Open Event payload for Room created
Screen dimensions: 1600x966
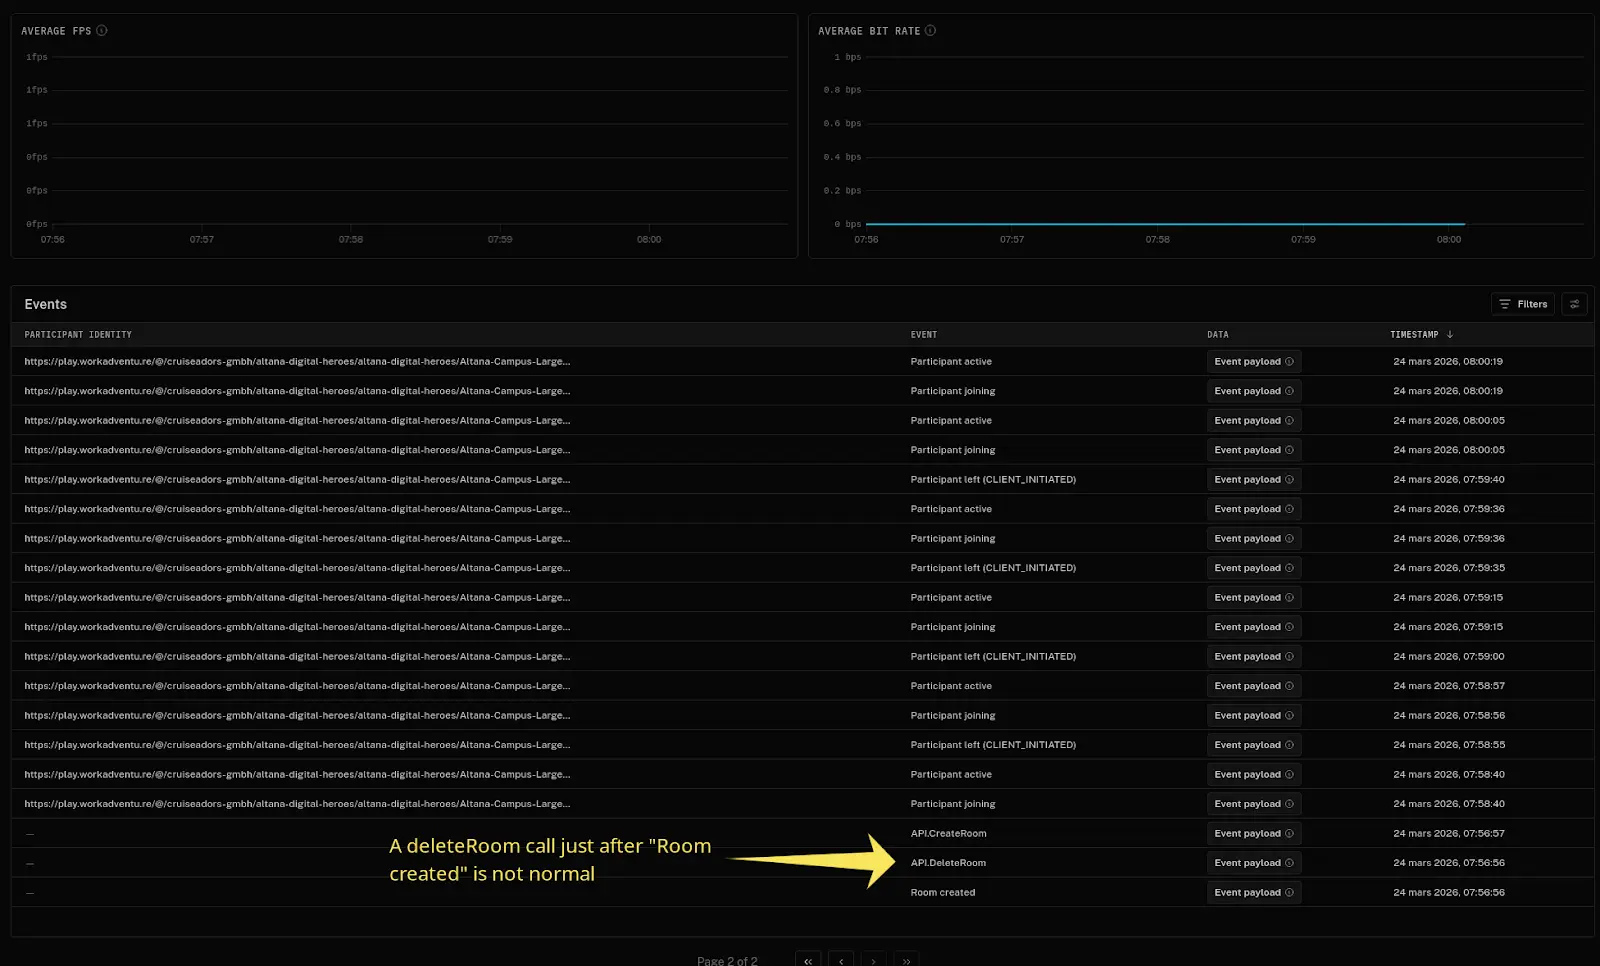pos(1254,893)
